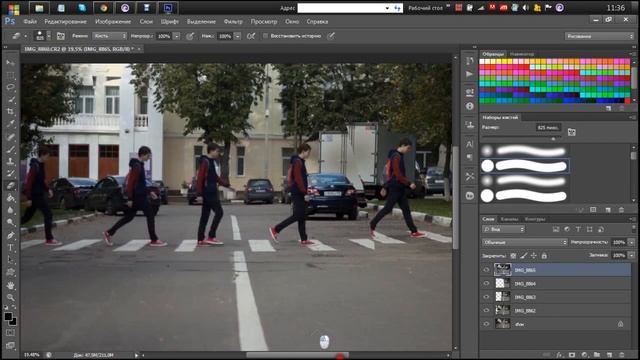Toggle lock all padlock icon
The image size is (640, 360).
tap(544, 256)
